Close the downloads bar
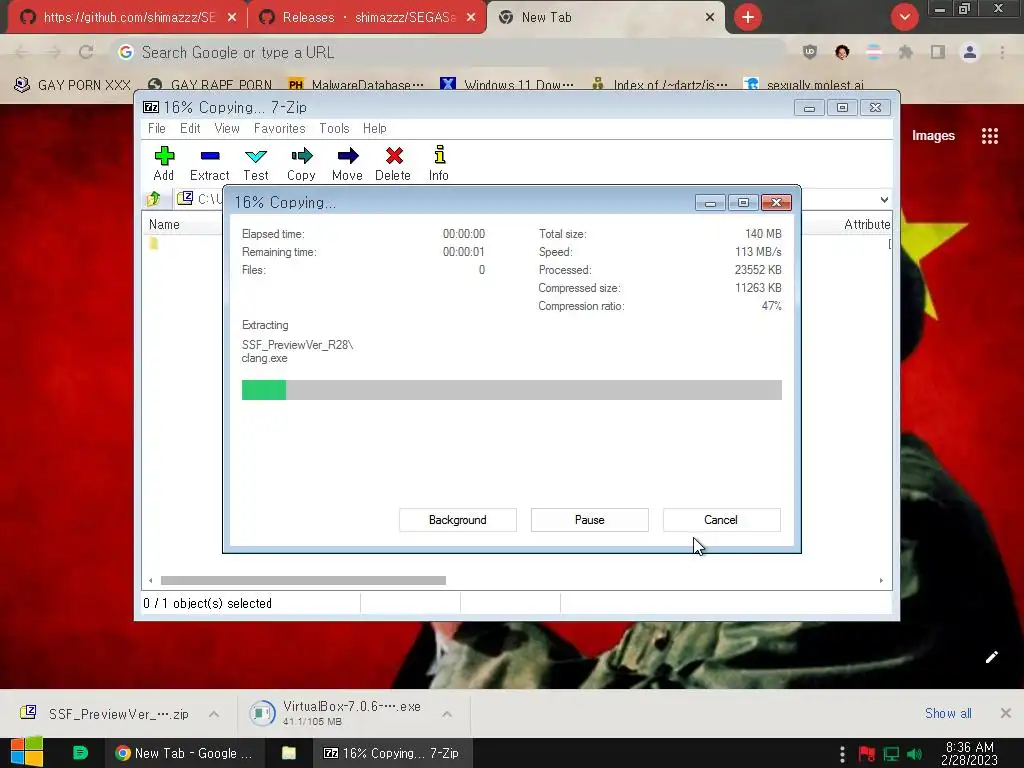The image size is (1024, 768). tap(1006, 713)
